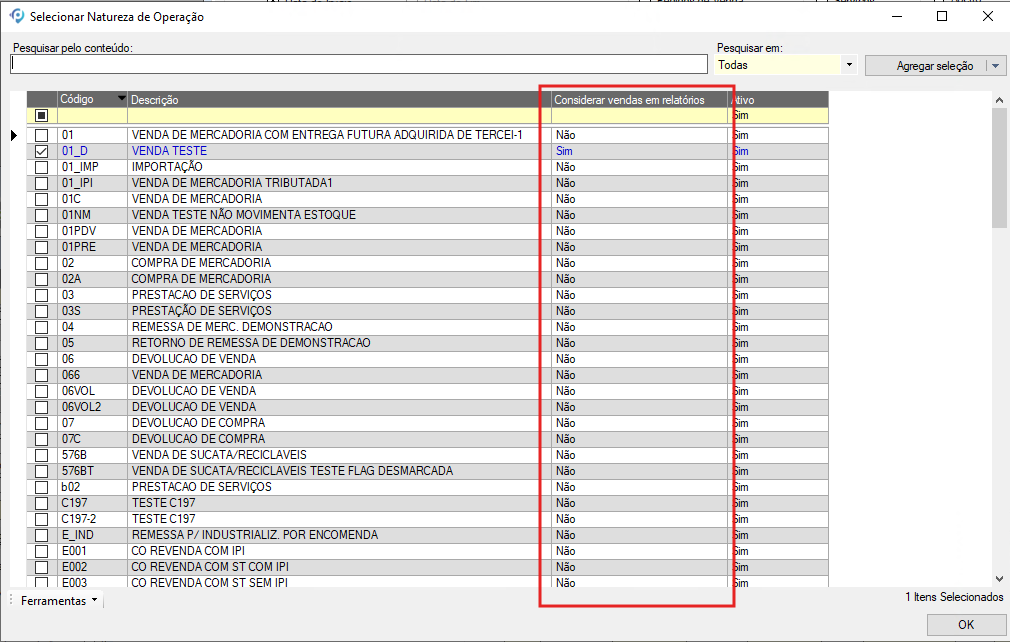Click the app logo icon in title bar

click(16, 17)
